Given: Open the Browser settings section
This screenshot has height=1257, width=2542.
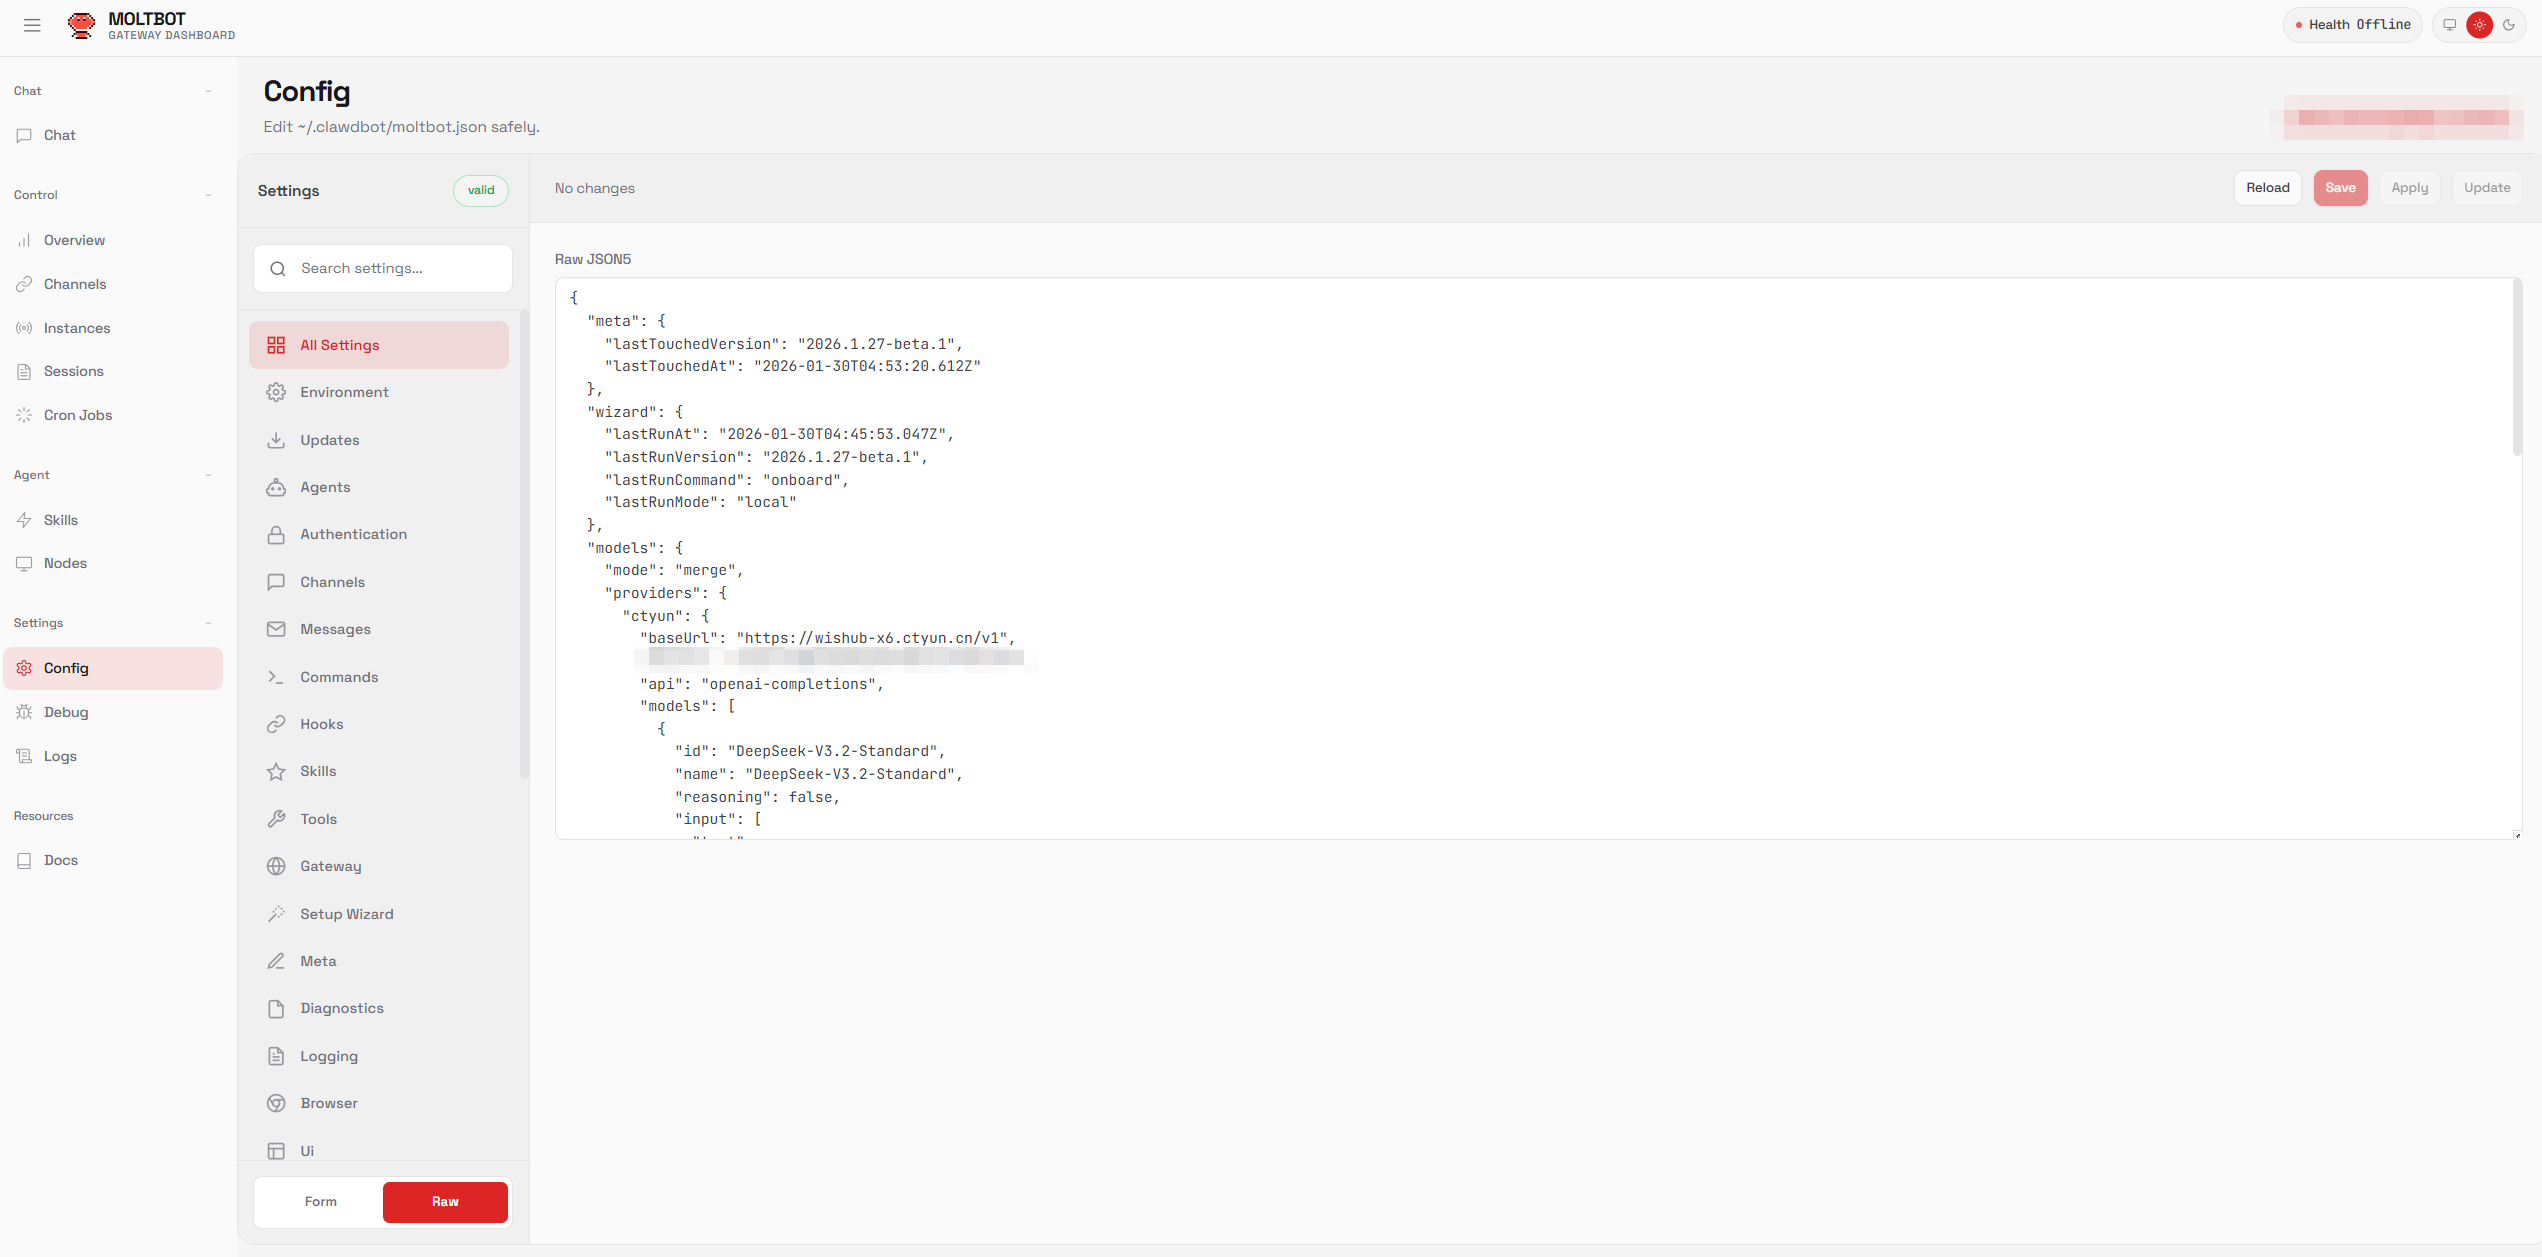Looking at the screenshot, I should [x=328, y=1103].
